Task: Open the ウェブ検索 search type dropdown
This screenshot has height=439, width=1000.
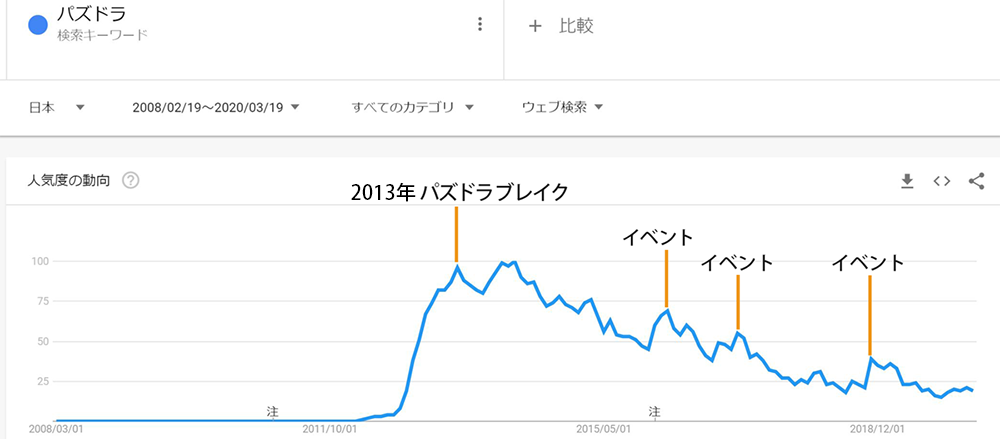Action: [562, 108]
